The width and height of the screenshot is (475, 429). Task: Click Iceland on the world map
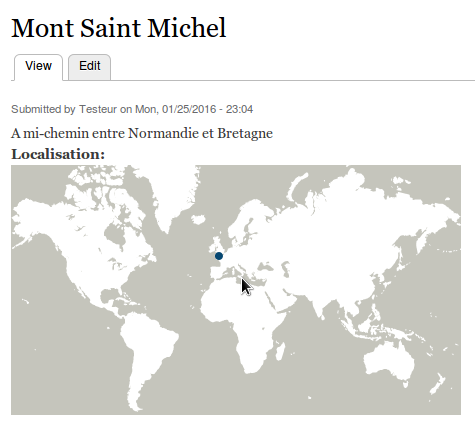pos(198,219)
